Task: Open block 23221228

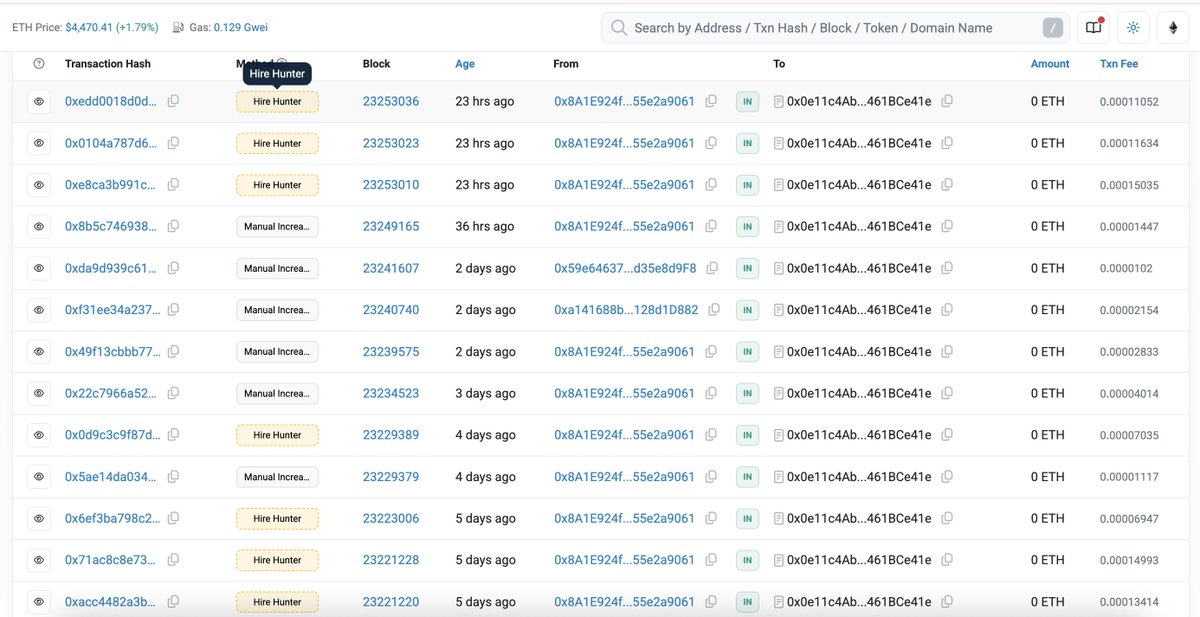Action: click(x=391, y=560)
